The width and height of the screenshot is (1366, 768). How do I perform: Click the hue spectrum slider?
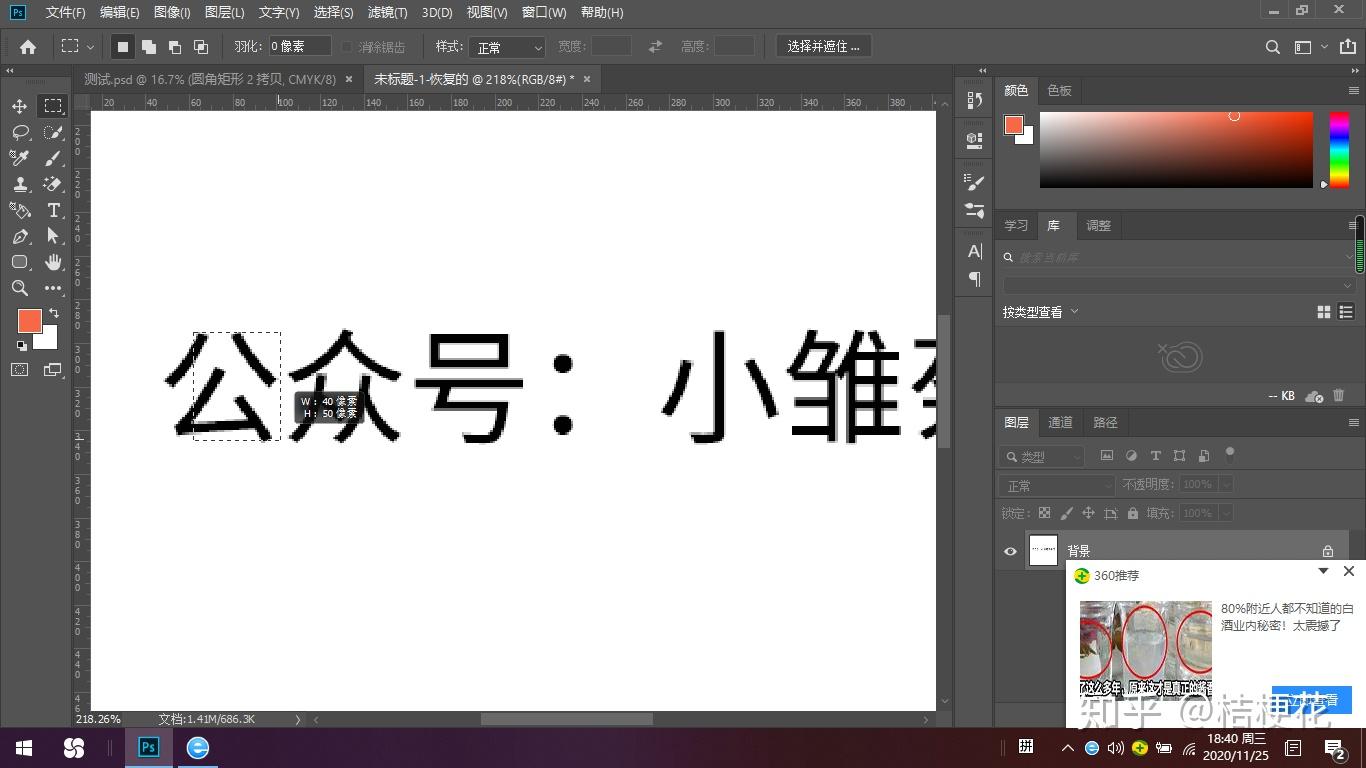(1339, 150)
